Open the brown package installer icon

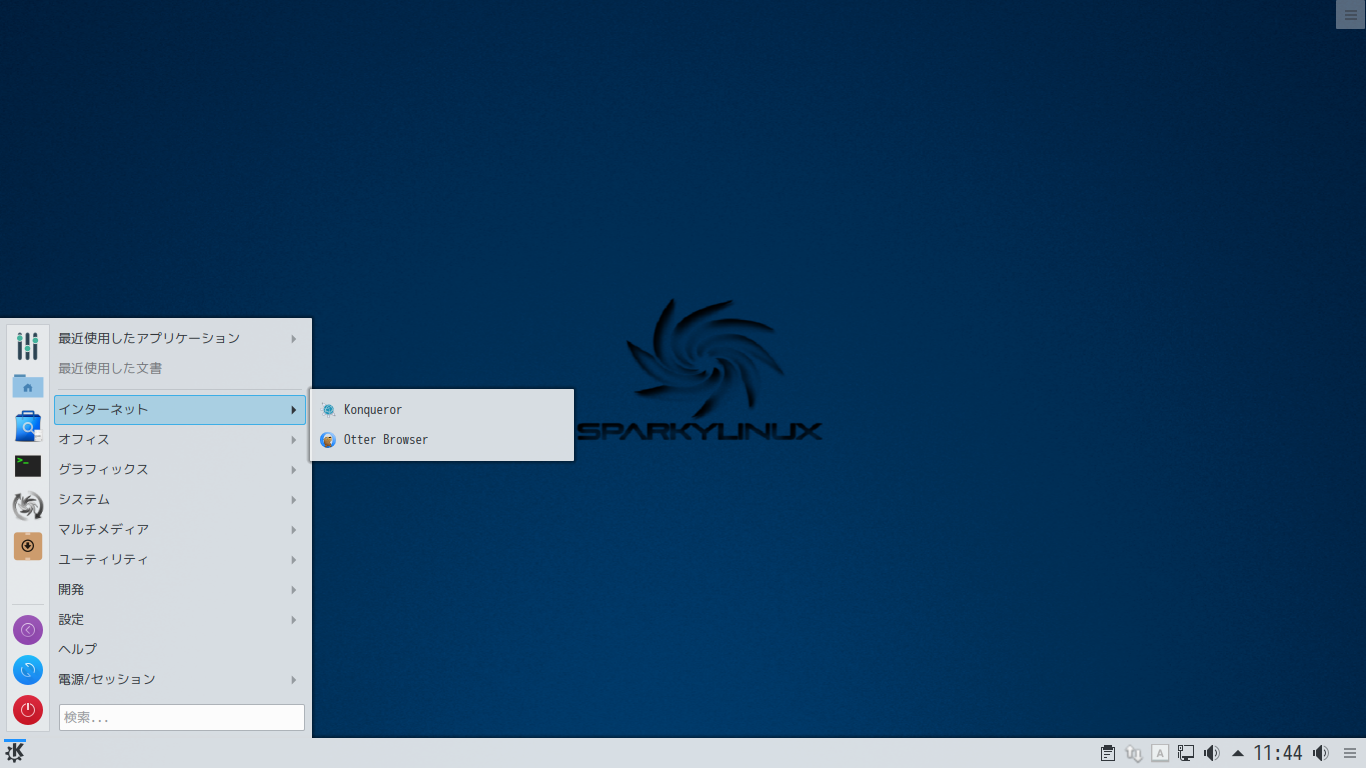coord(28,546)
